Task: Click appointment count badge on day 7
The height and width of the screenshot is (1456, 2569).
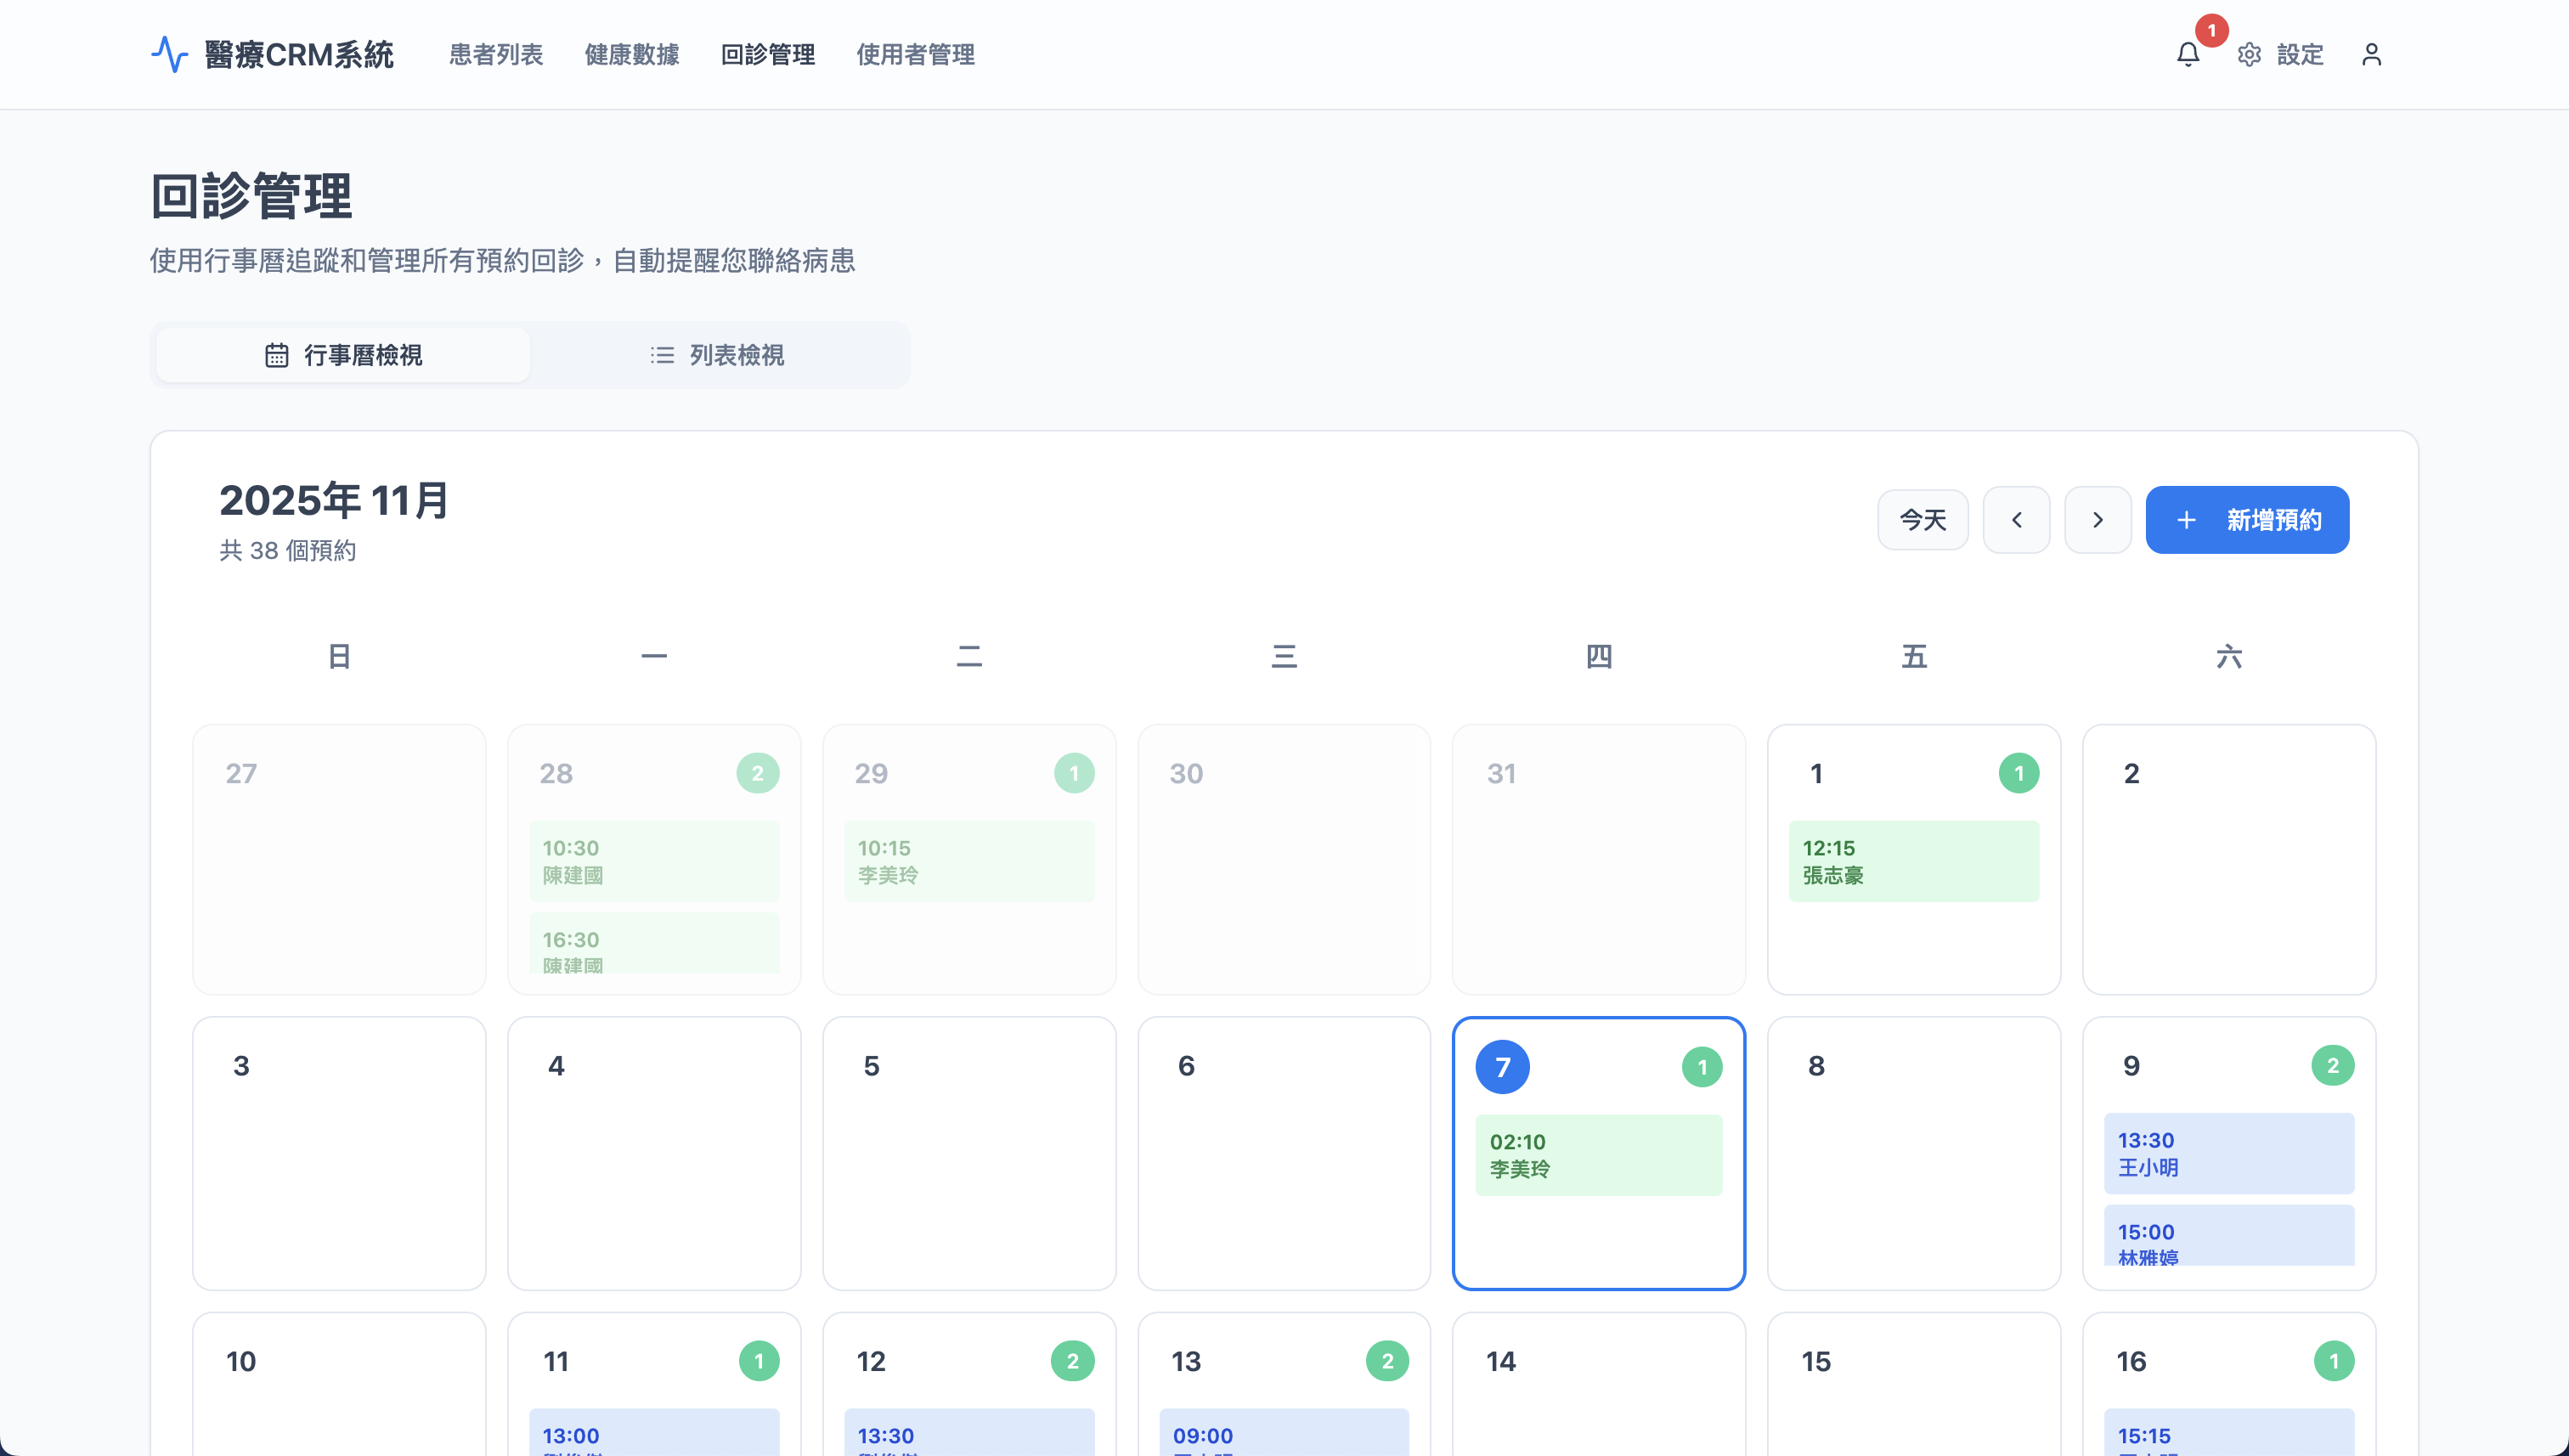Action: [1701, 1067]
